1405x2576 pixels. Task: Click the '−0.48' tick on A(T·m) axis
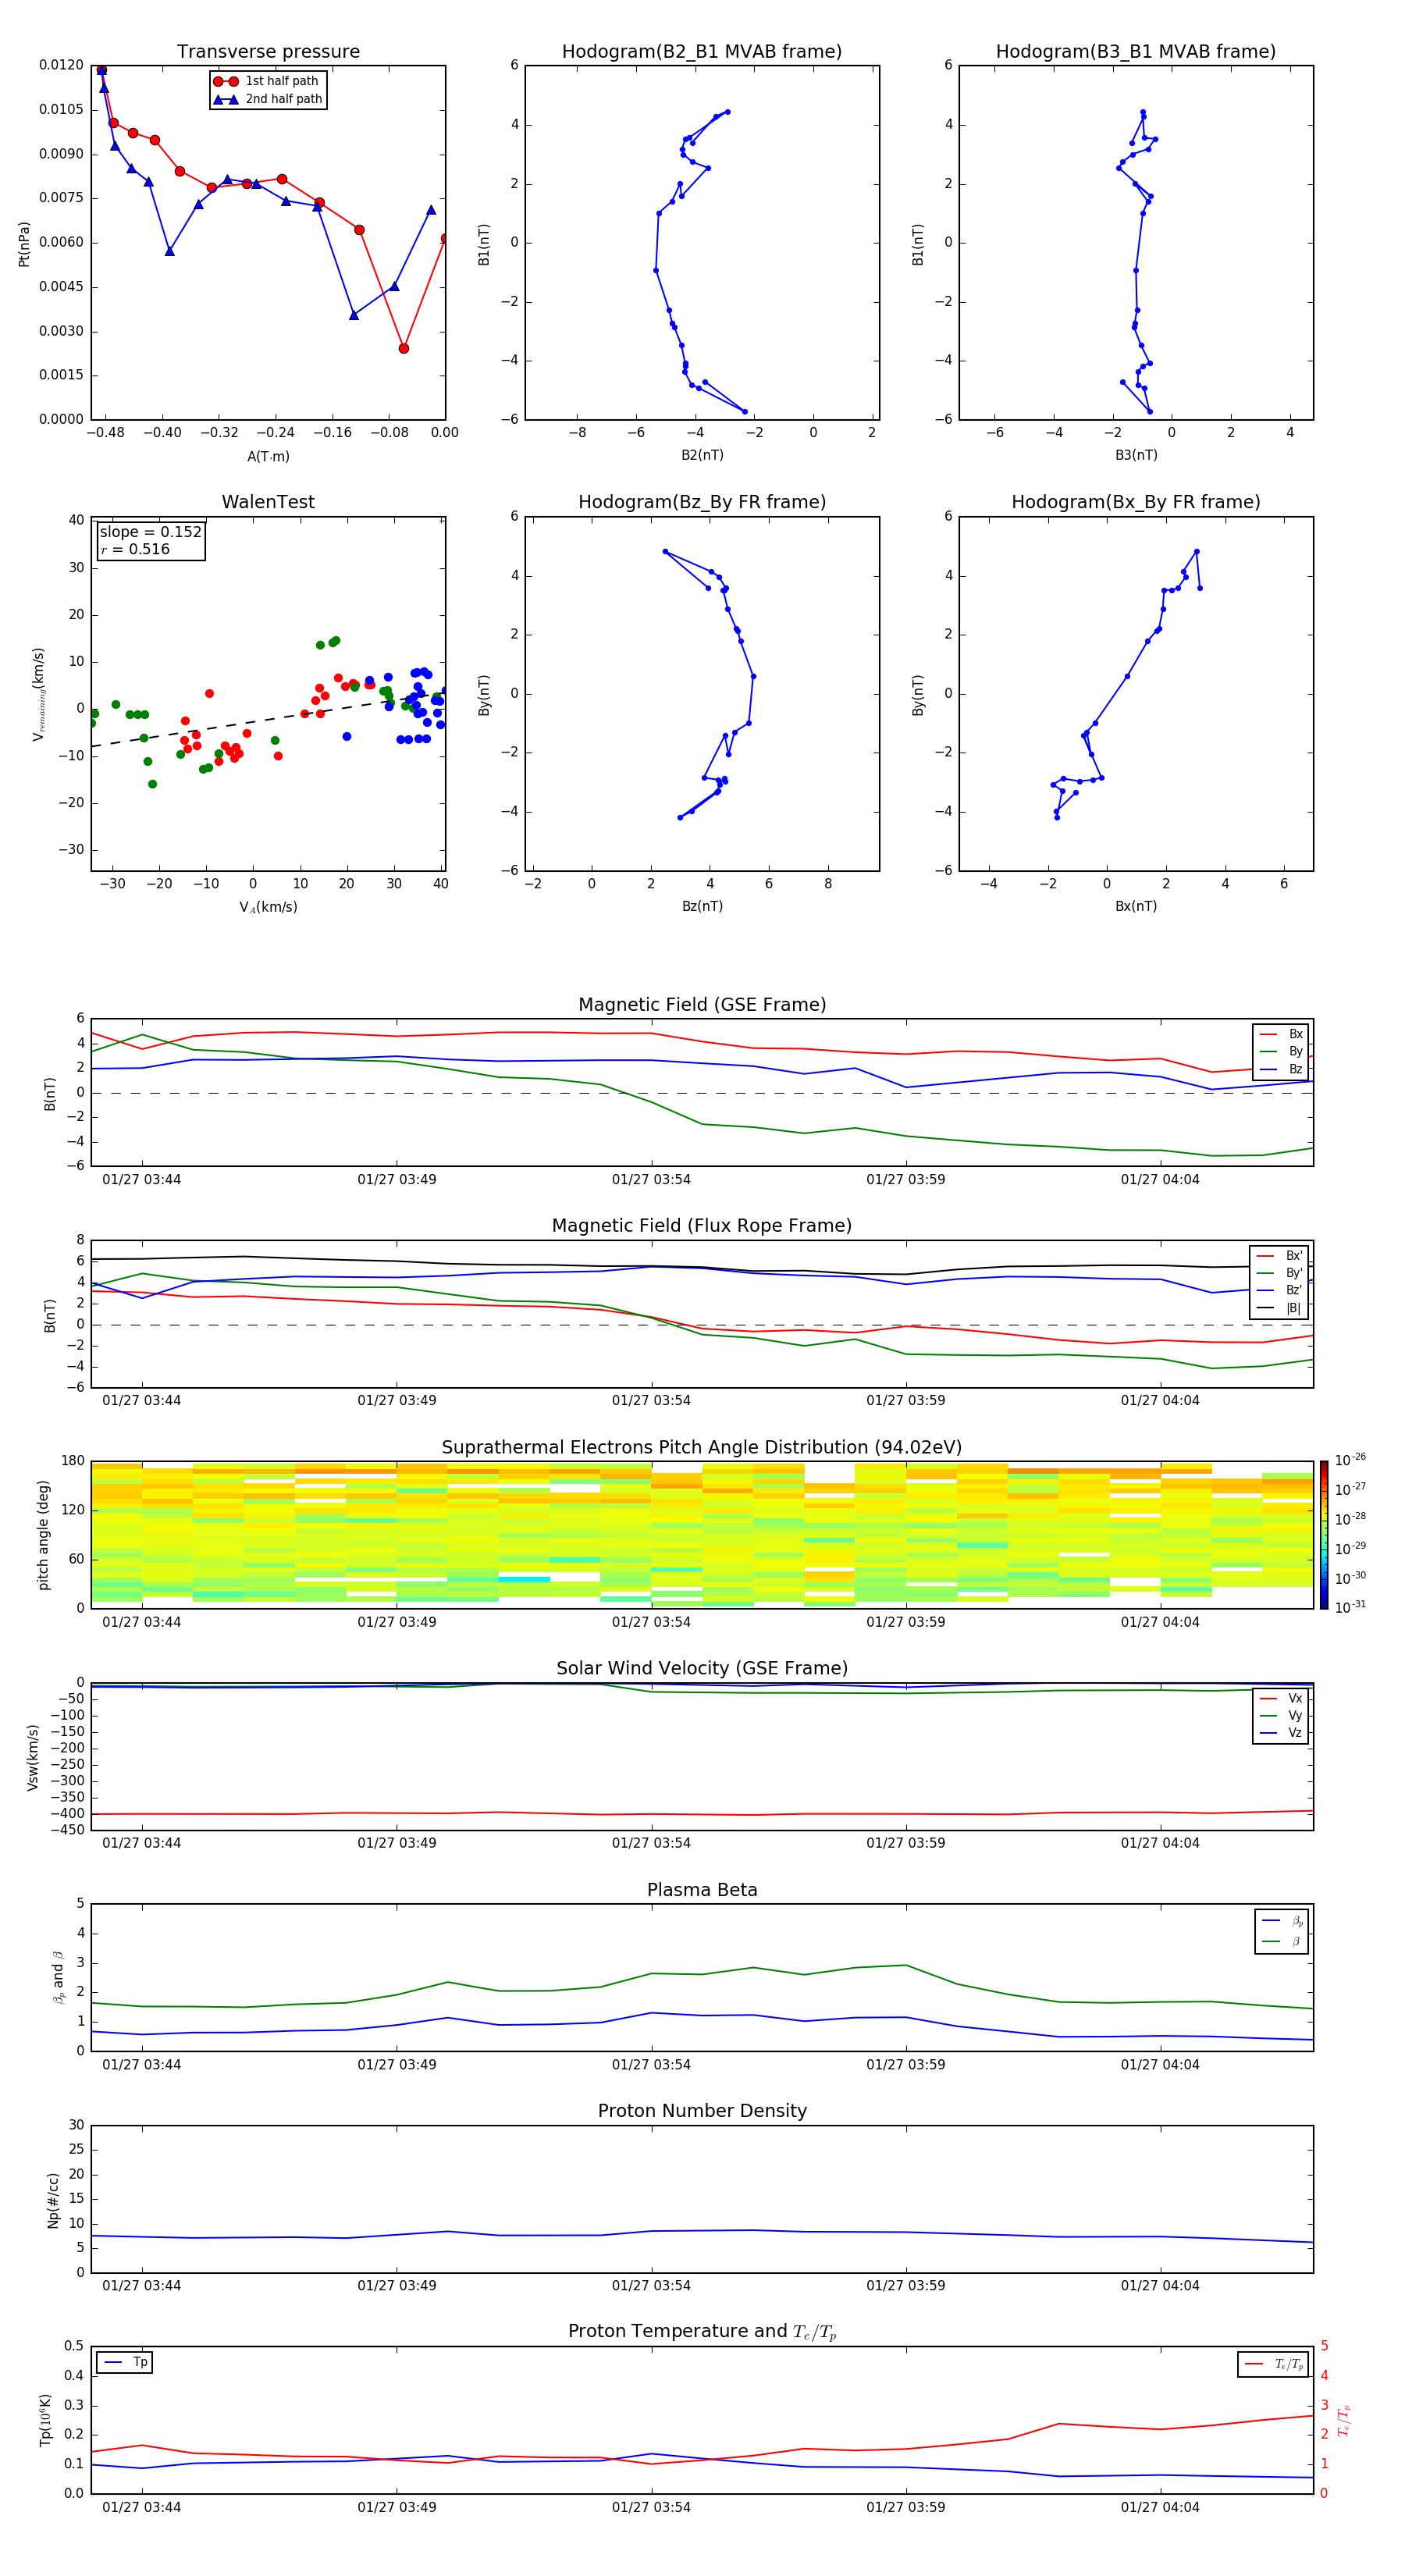[105, 433]
